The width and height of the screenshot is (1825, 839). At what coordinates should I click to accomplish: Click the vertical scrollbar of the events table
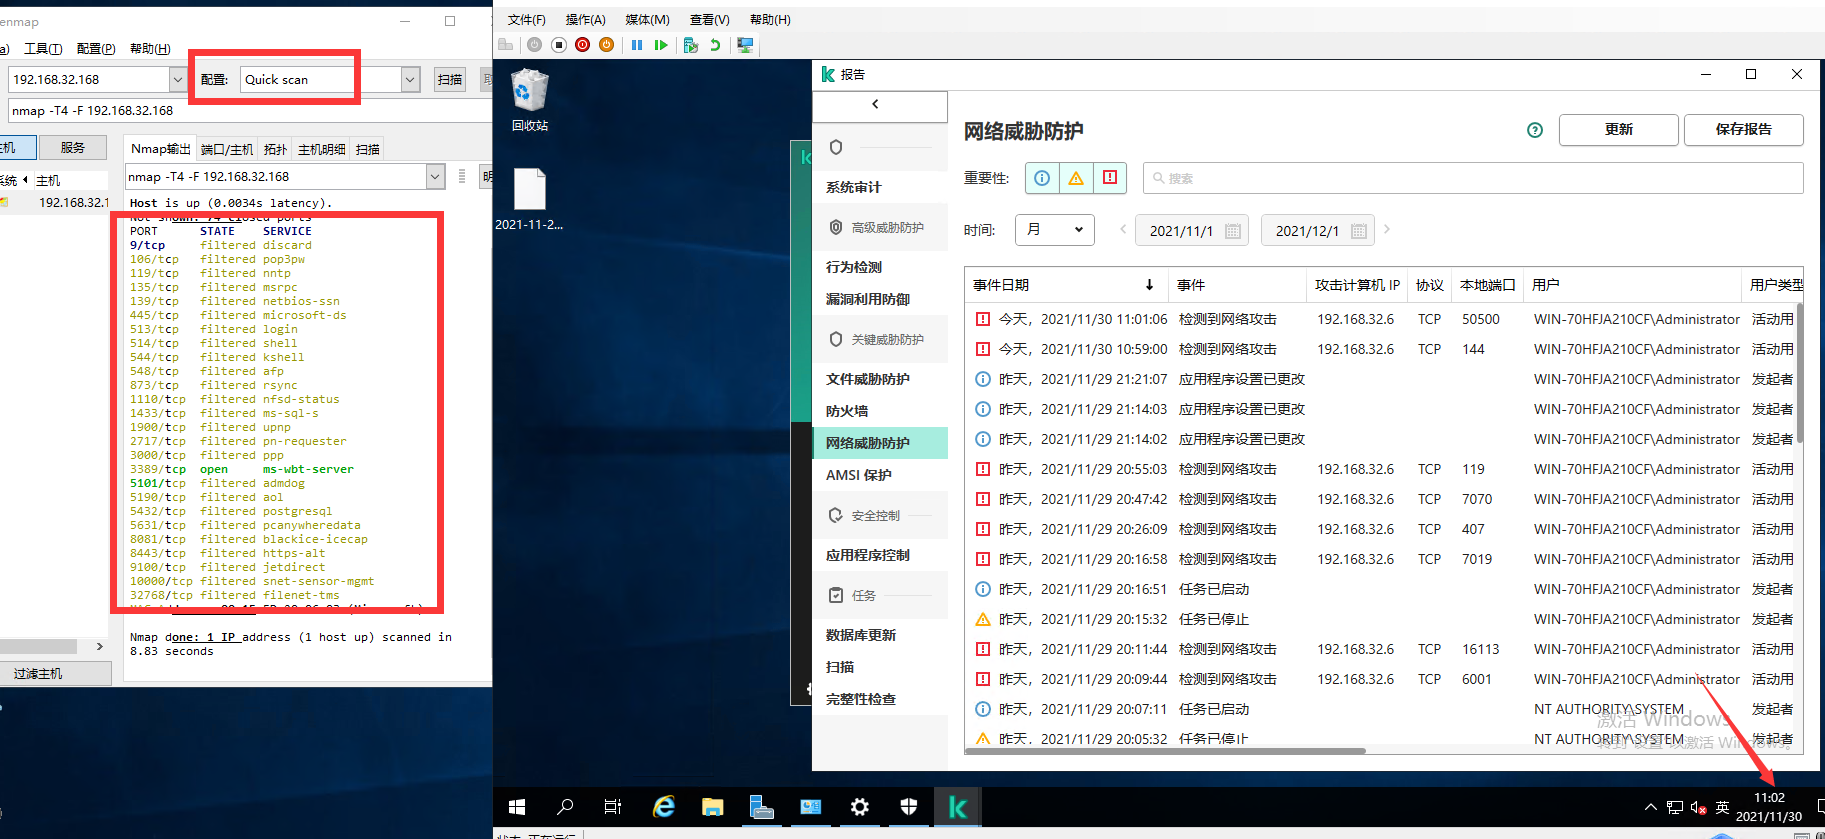coord(1800,373)
